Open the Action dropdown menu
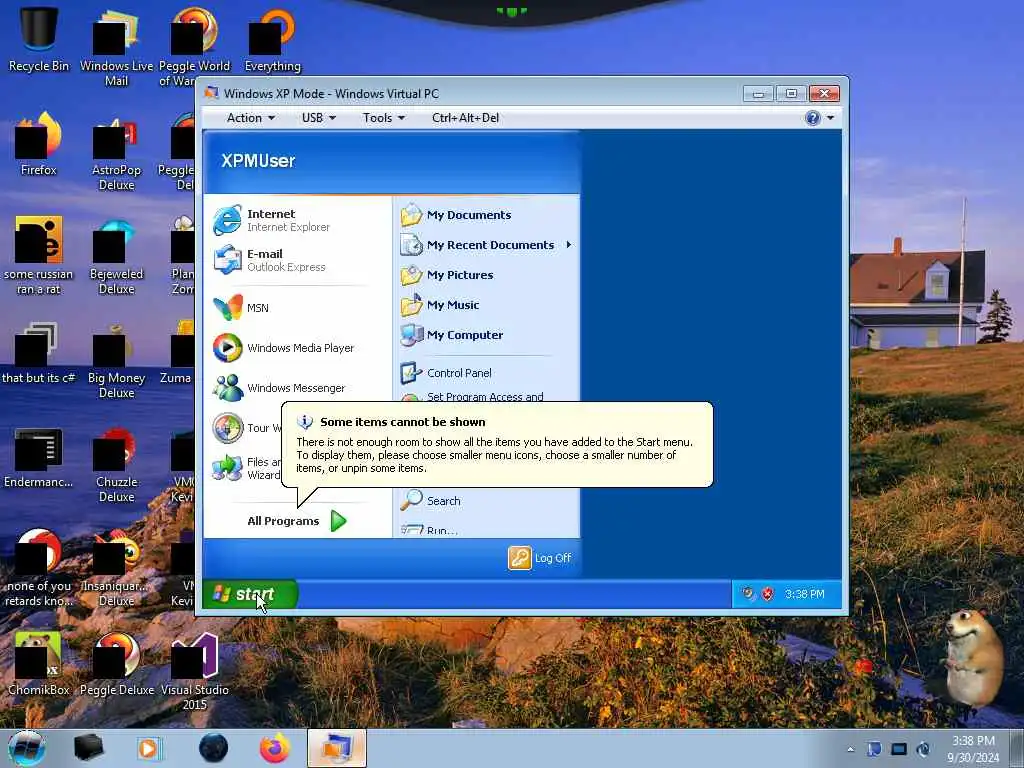 point(251,118)
